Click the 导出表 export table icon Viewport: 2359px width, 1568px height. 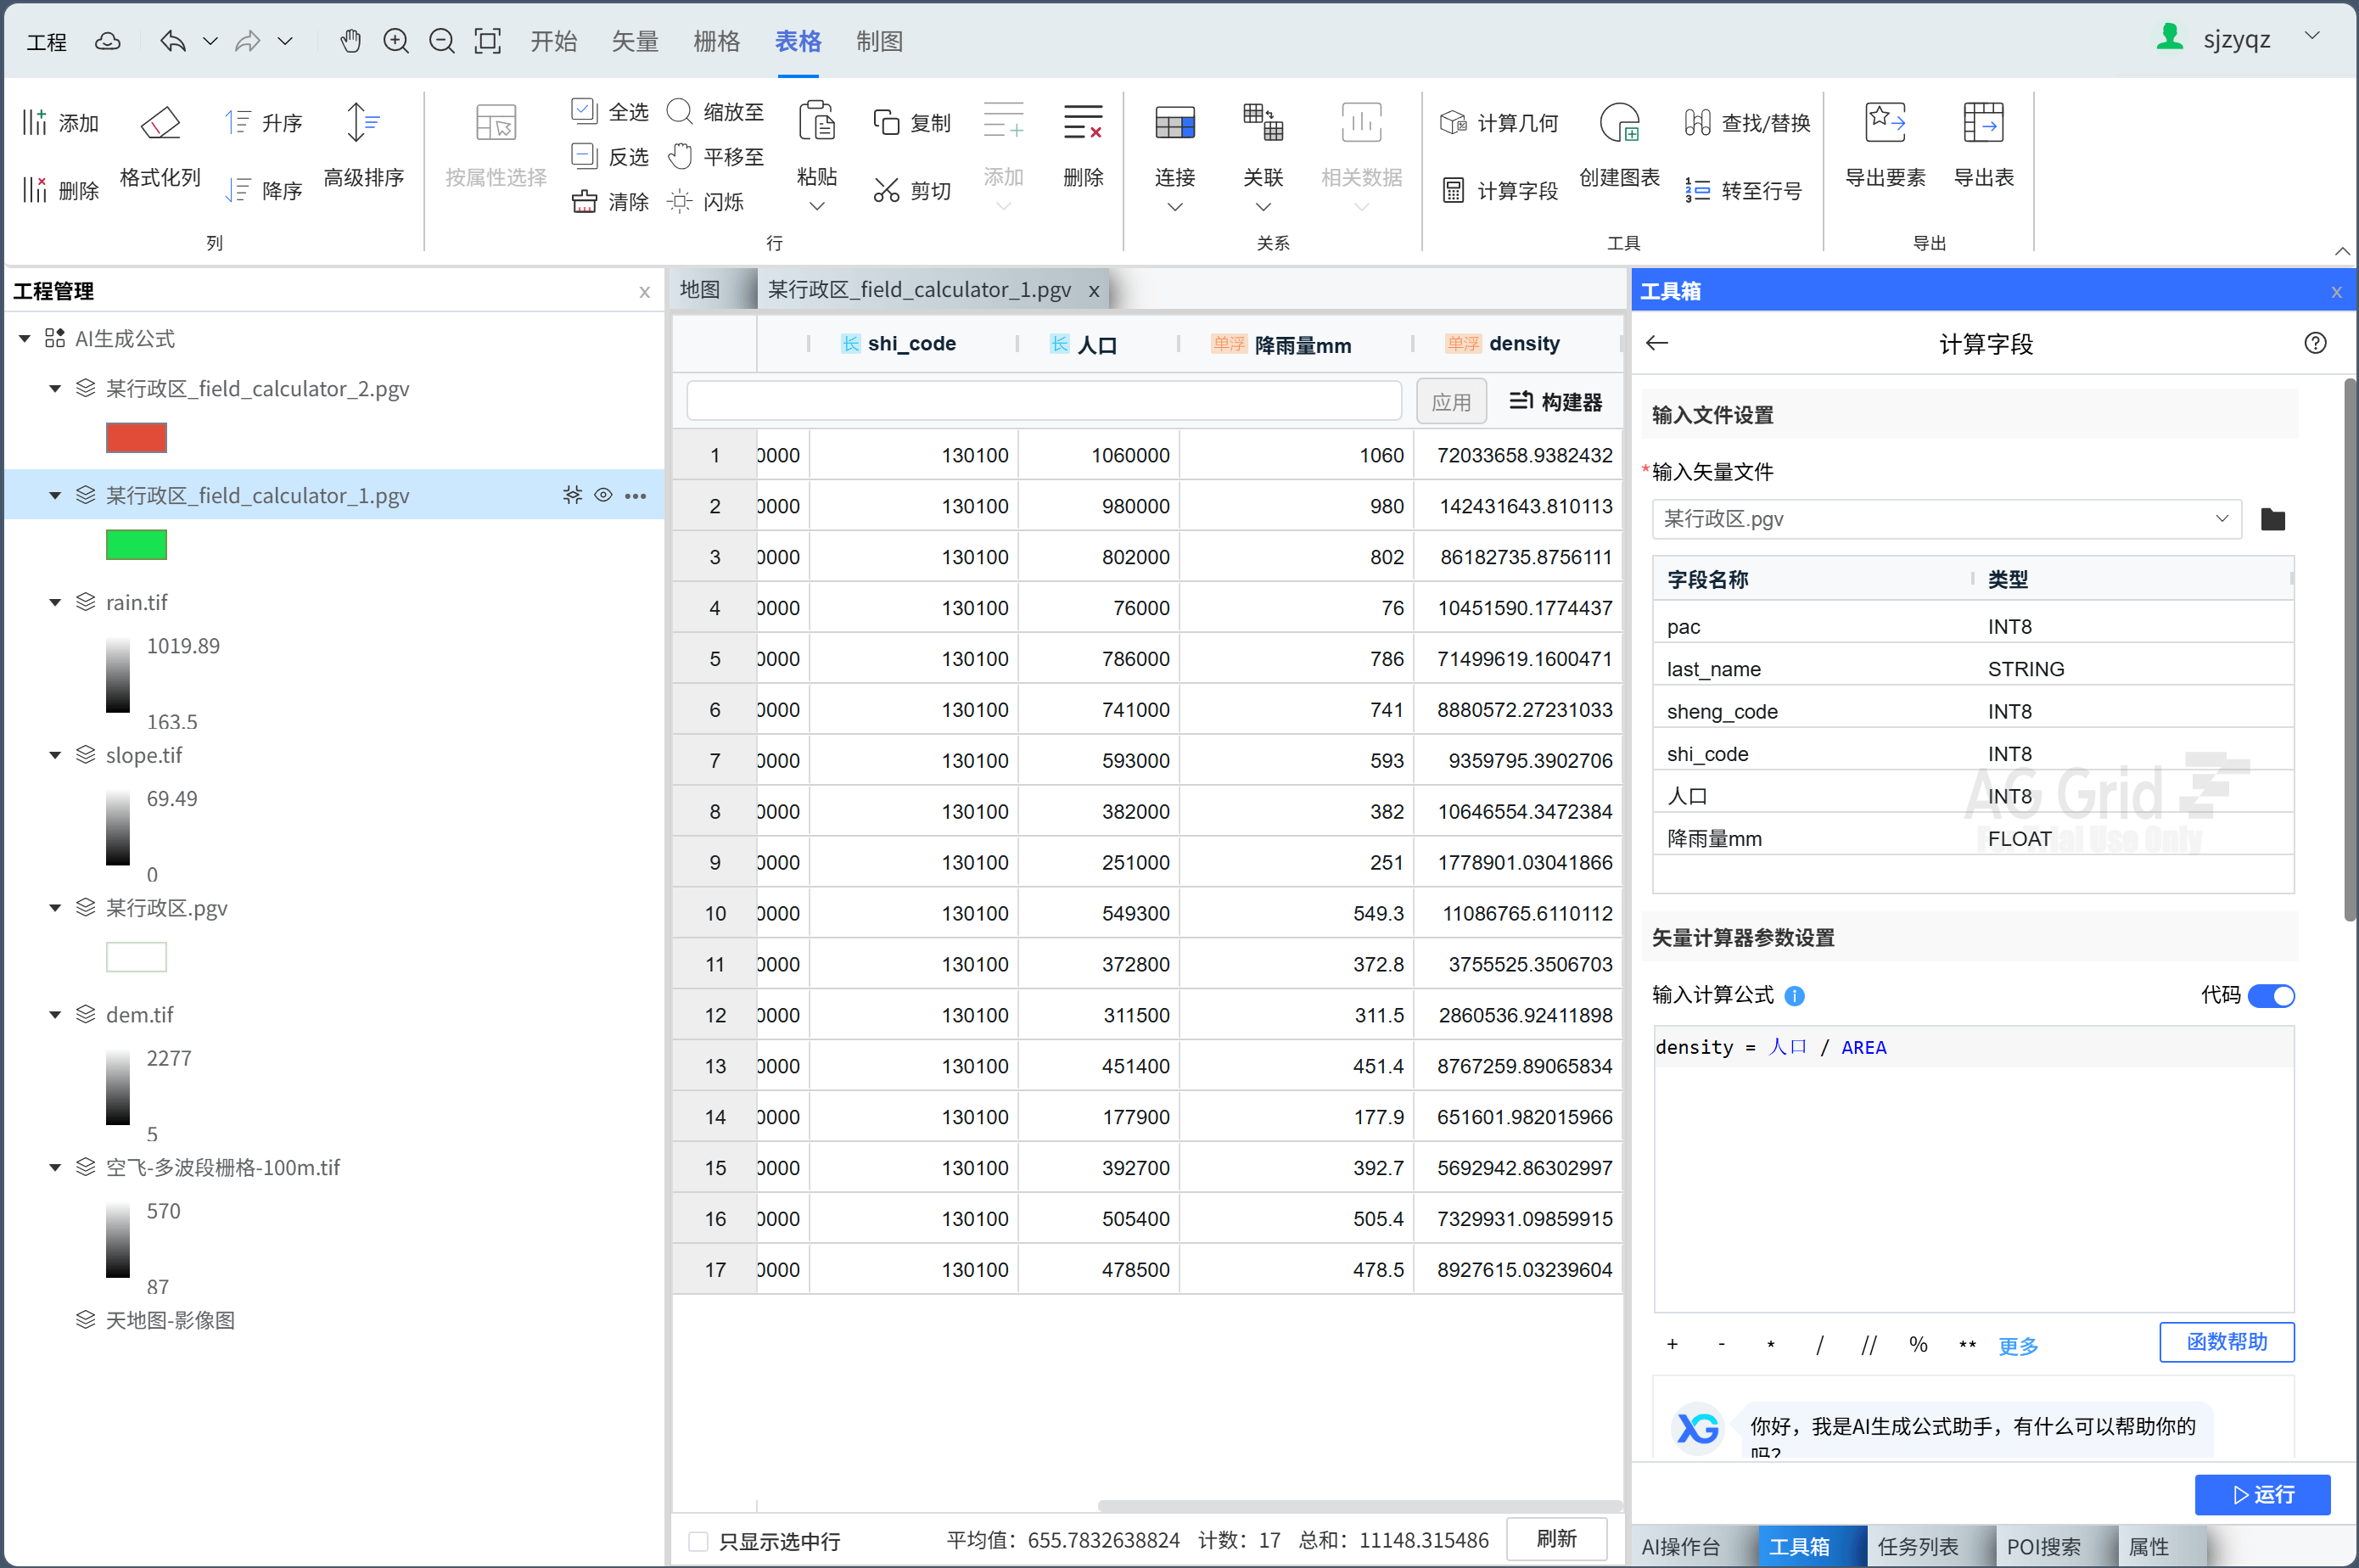(x=1982, y=124)
